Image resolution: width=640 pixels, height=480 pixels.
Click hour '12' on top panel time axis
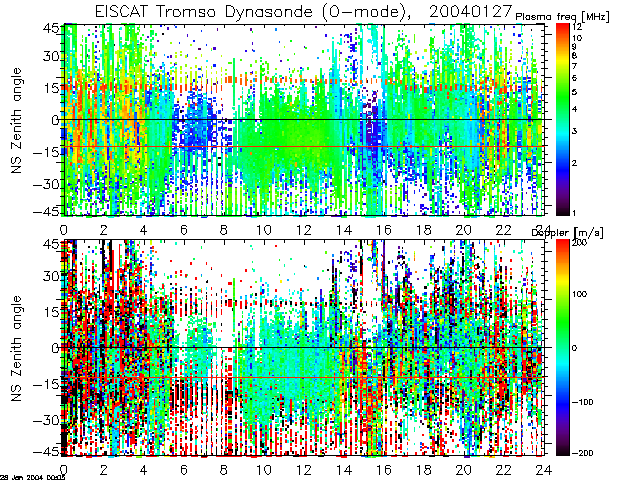pyautogui.click(x=304, y=230)
